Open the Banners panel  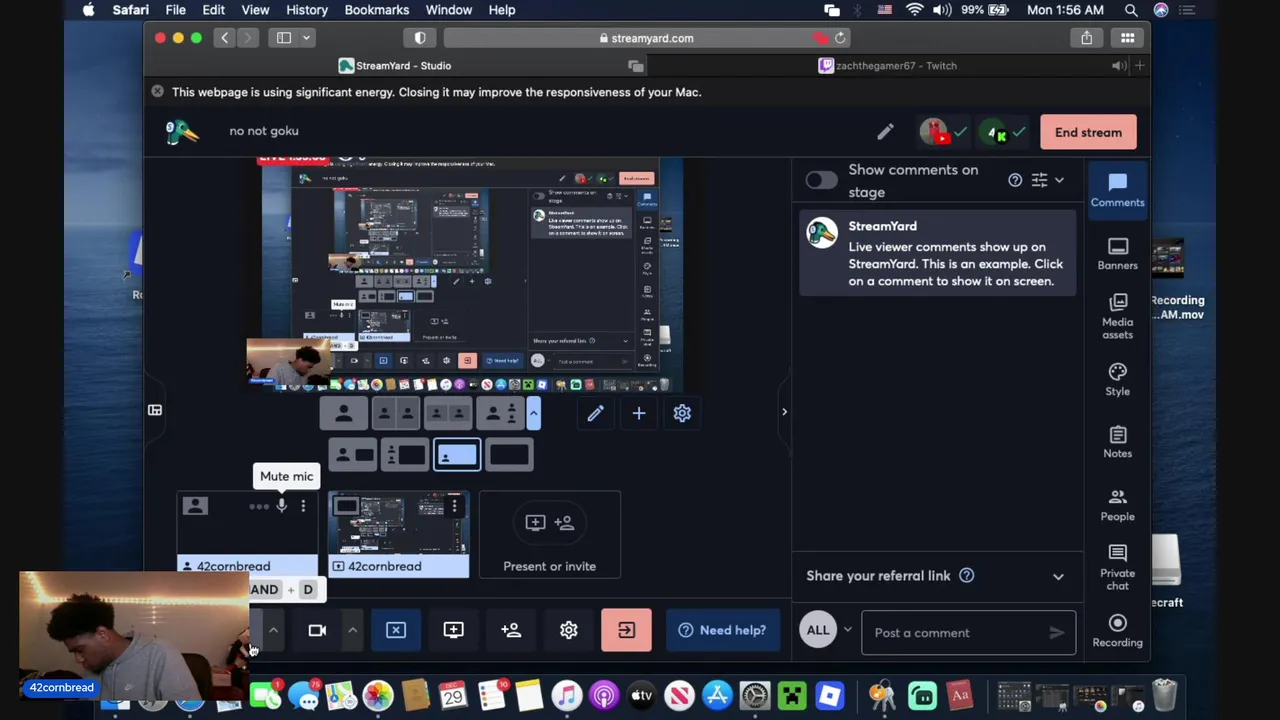pos(1117,253)
